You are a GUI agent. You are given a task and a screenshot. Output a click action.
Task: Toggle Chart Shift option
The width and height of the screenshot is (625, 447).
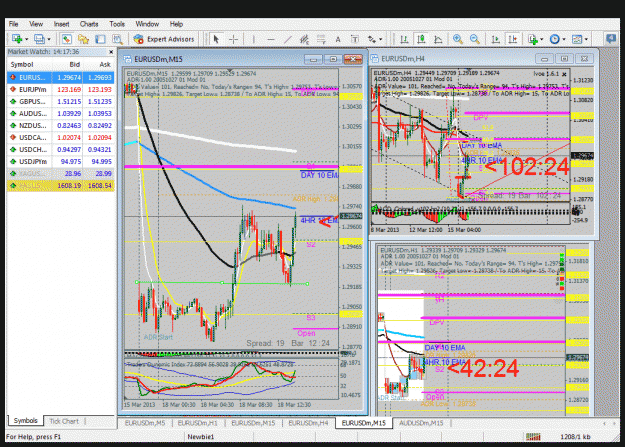point(512,39)
